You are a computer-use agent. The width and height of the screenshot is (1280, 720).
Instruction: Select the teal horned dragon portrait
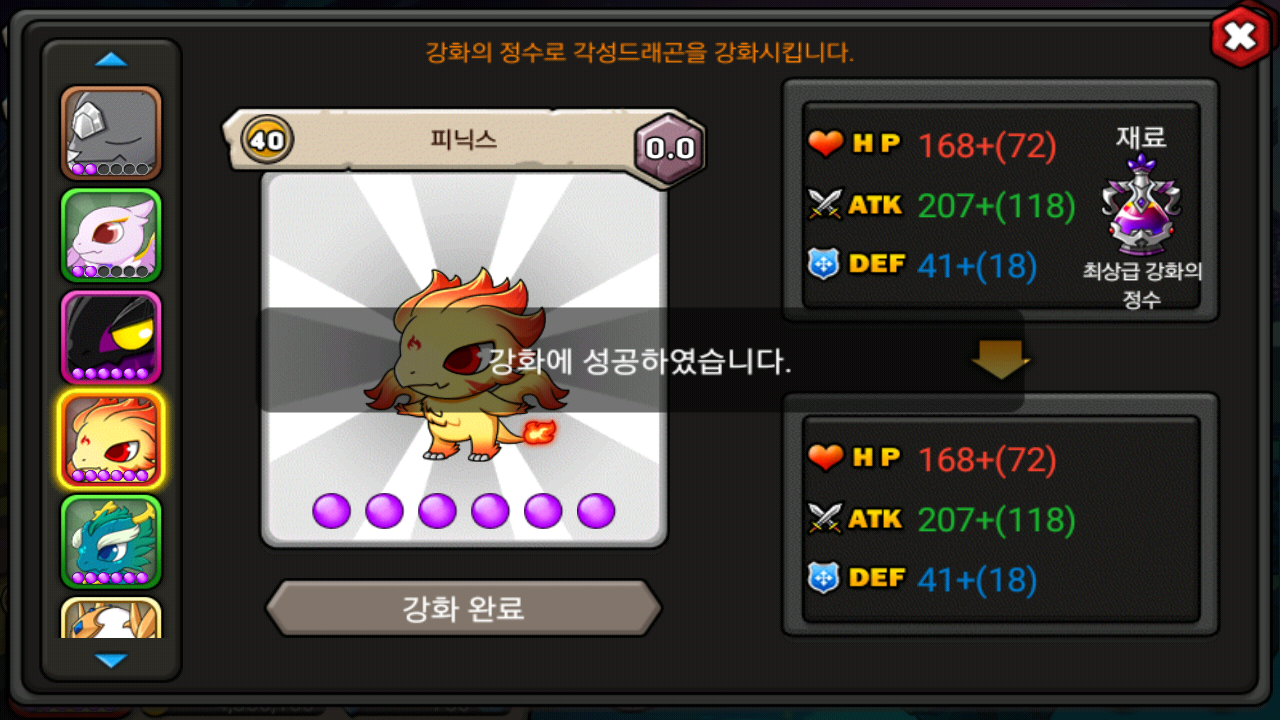111,541
